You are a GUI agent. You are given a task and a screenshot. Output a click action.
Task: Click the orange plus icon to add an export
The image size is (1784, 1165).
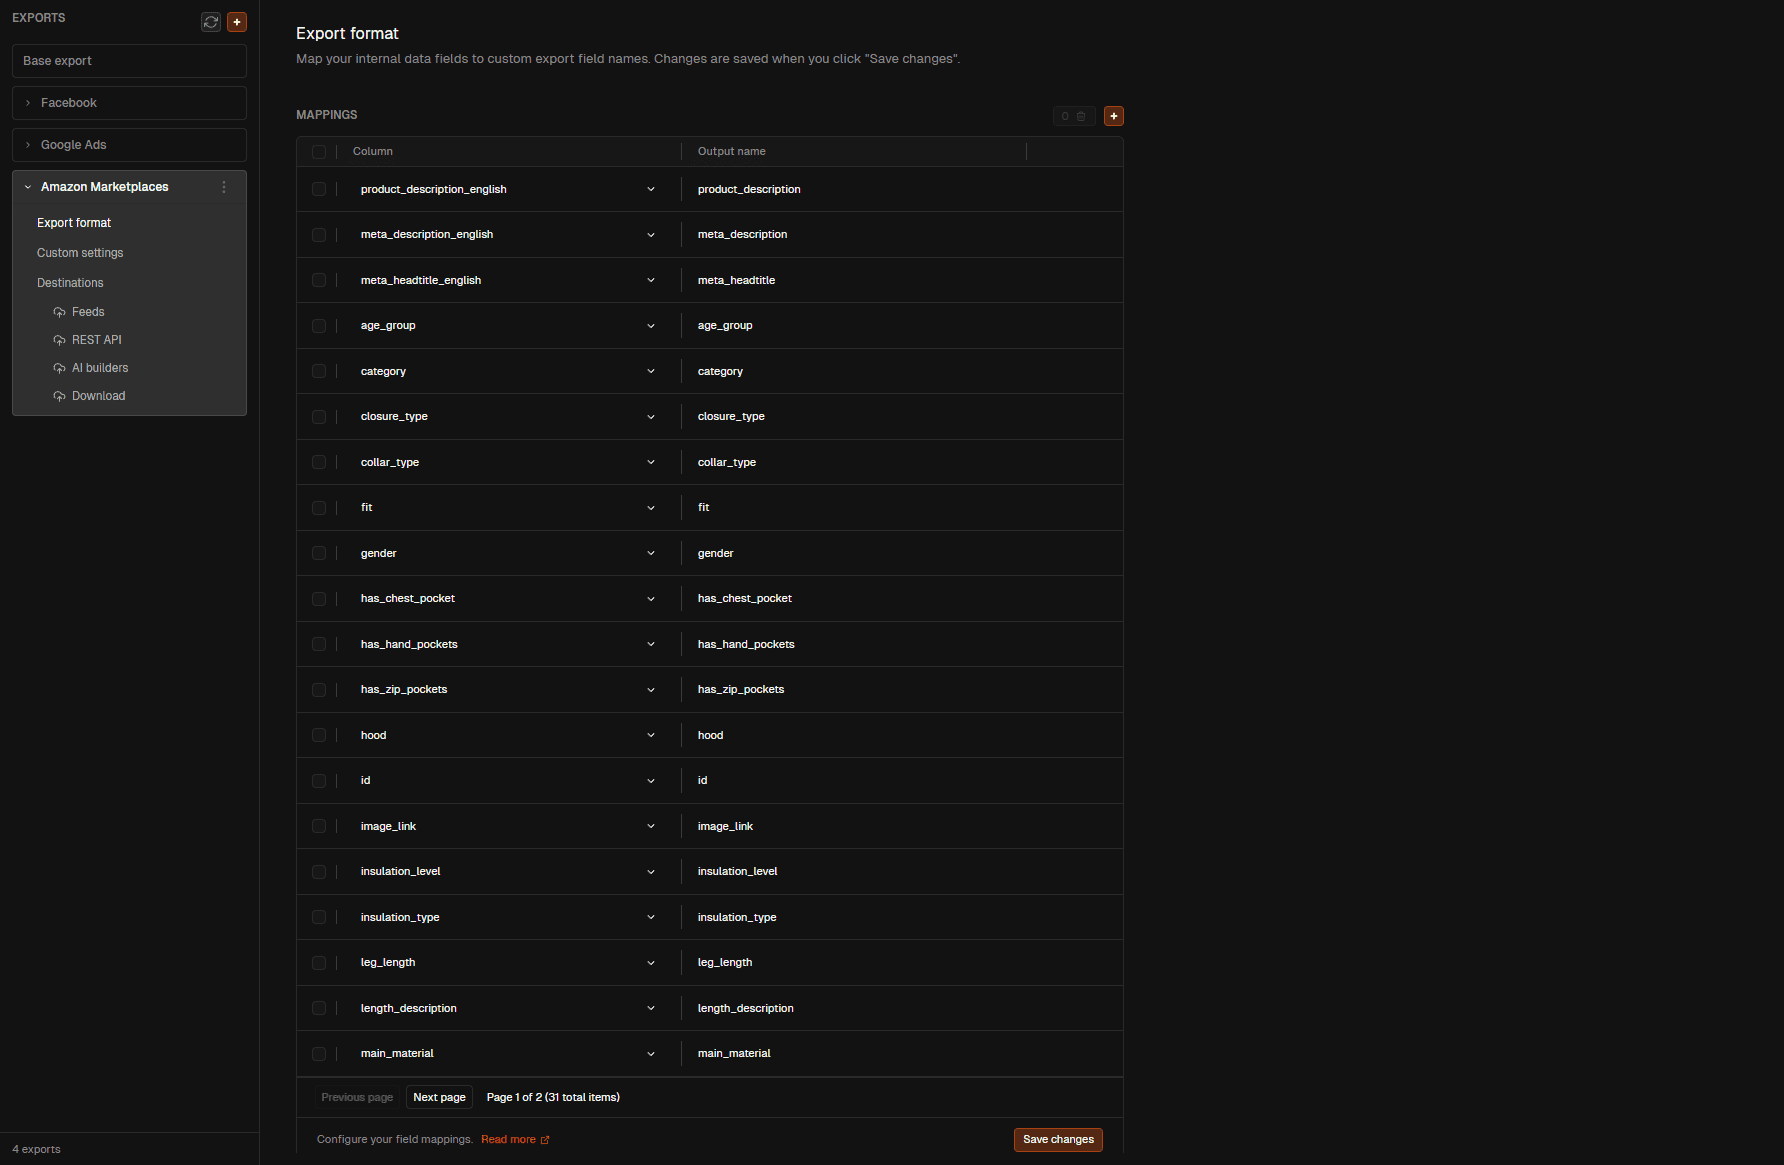click(x=237, y=21)
